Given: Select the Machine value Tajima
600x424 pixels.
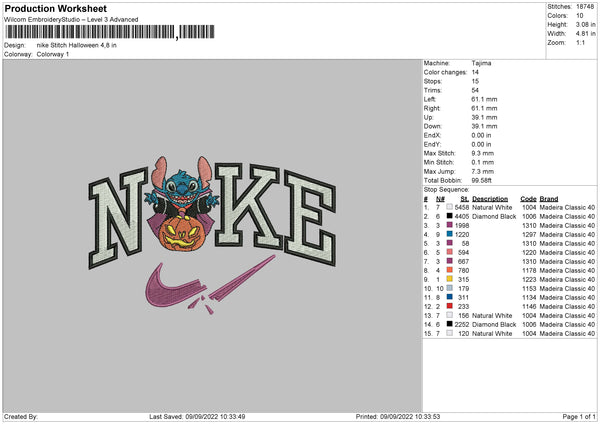Looking at the screenshot, I should tap(481, 63).
